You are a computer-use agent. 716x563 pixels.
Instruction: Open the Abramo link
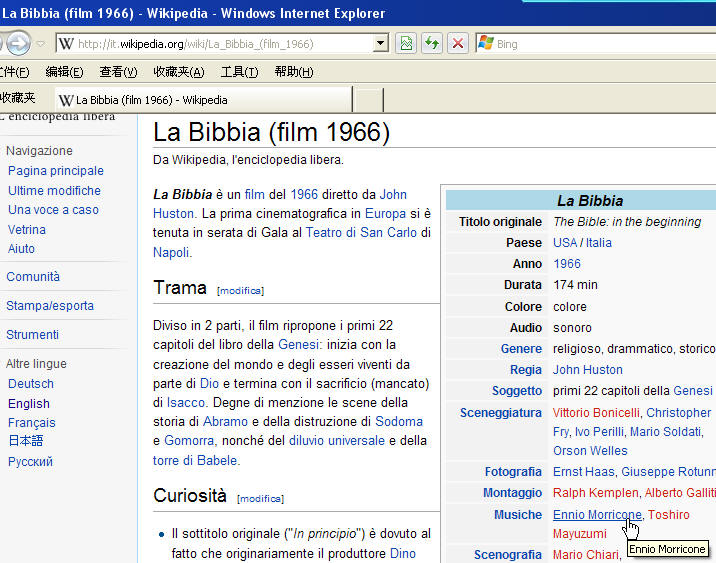click(225, 421)
